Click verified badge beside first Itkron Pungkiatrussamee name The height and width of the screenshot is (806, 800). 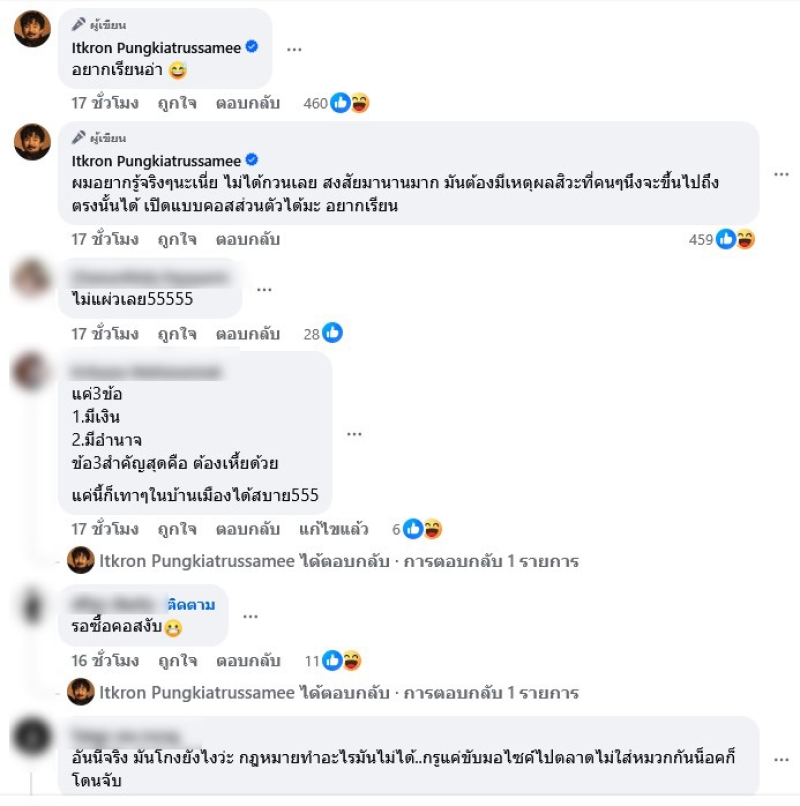(252, 47)
